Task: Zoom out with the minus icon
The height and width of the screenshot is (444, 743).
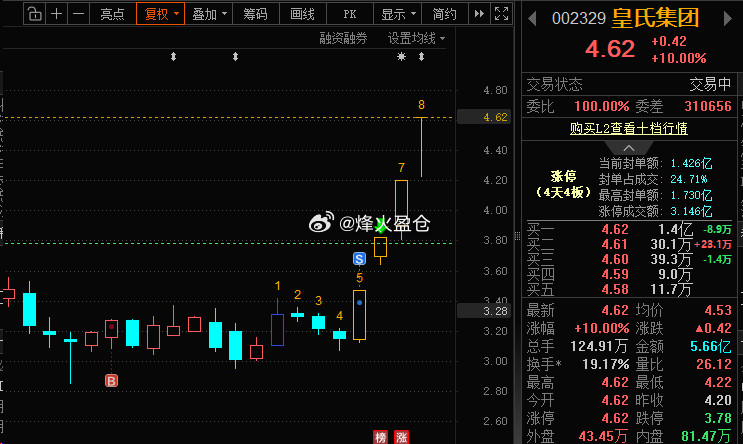Action: (79, 14)
